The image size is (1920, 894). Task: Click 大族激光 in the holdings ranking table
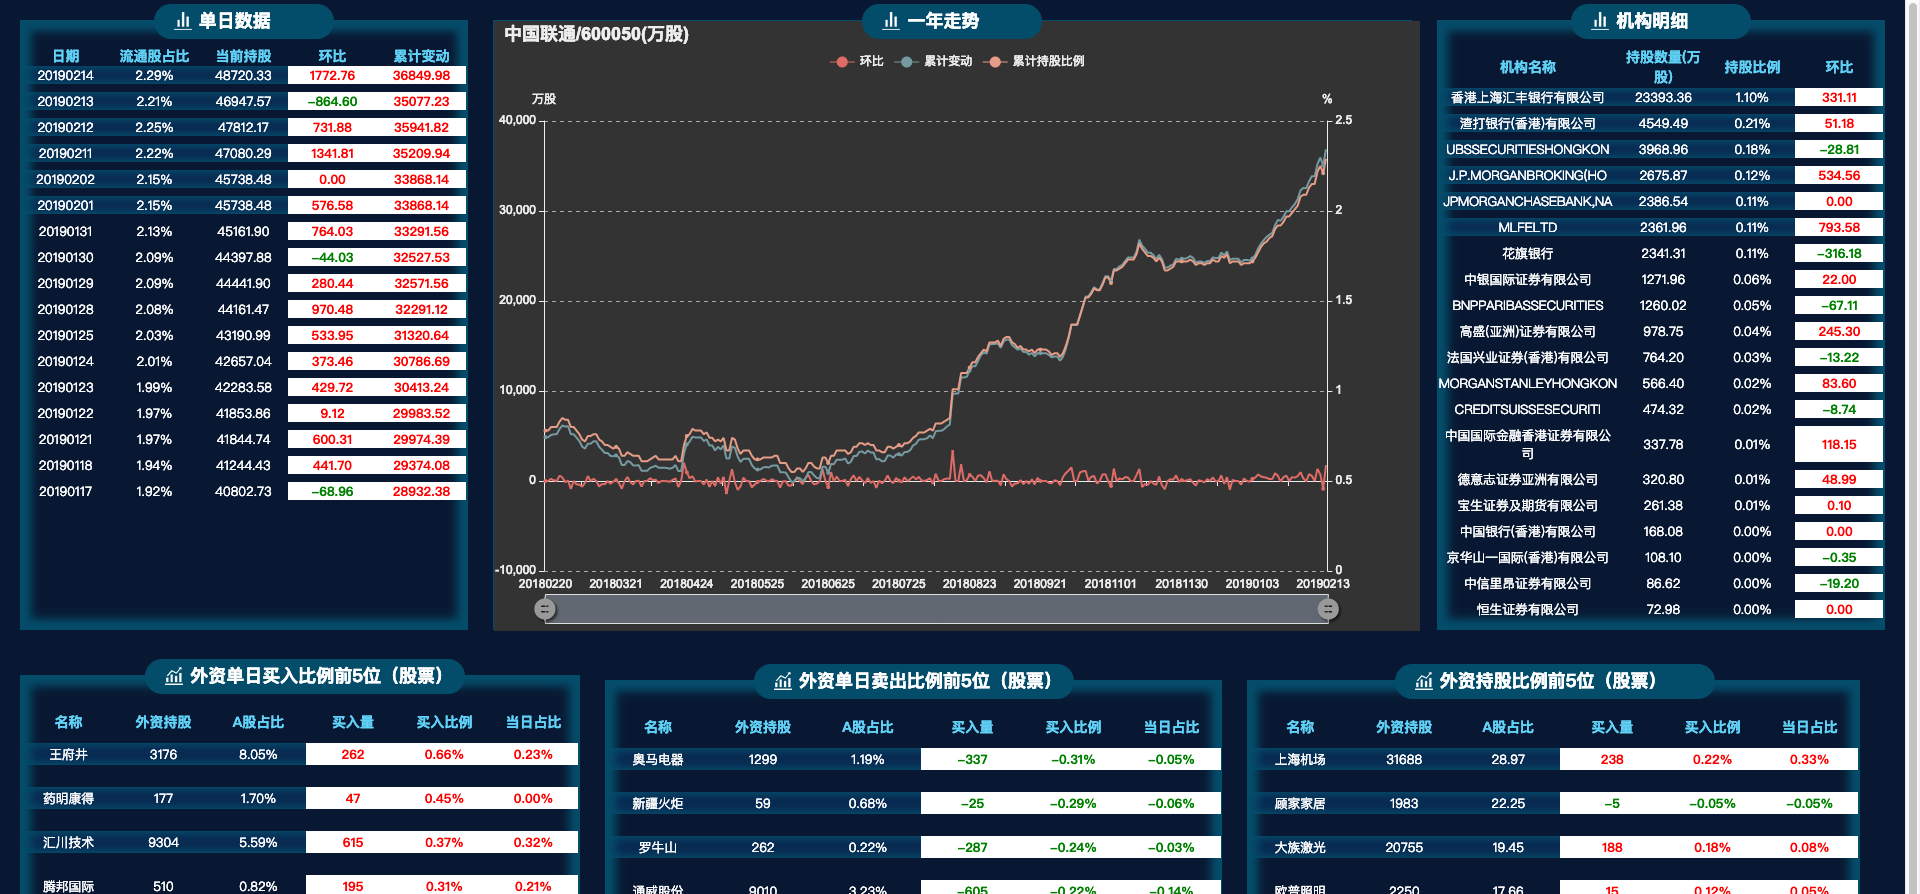click(x=1300, y=847)
